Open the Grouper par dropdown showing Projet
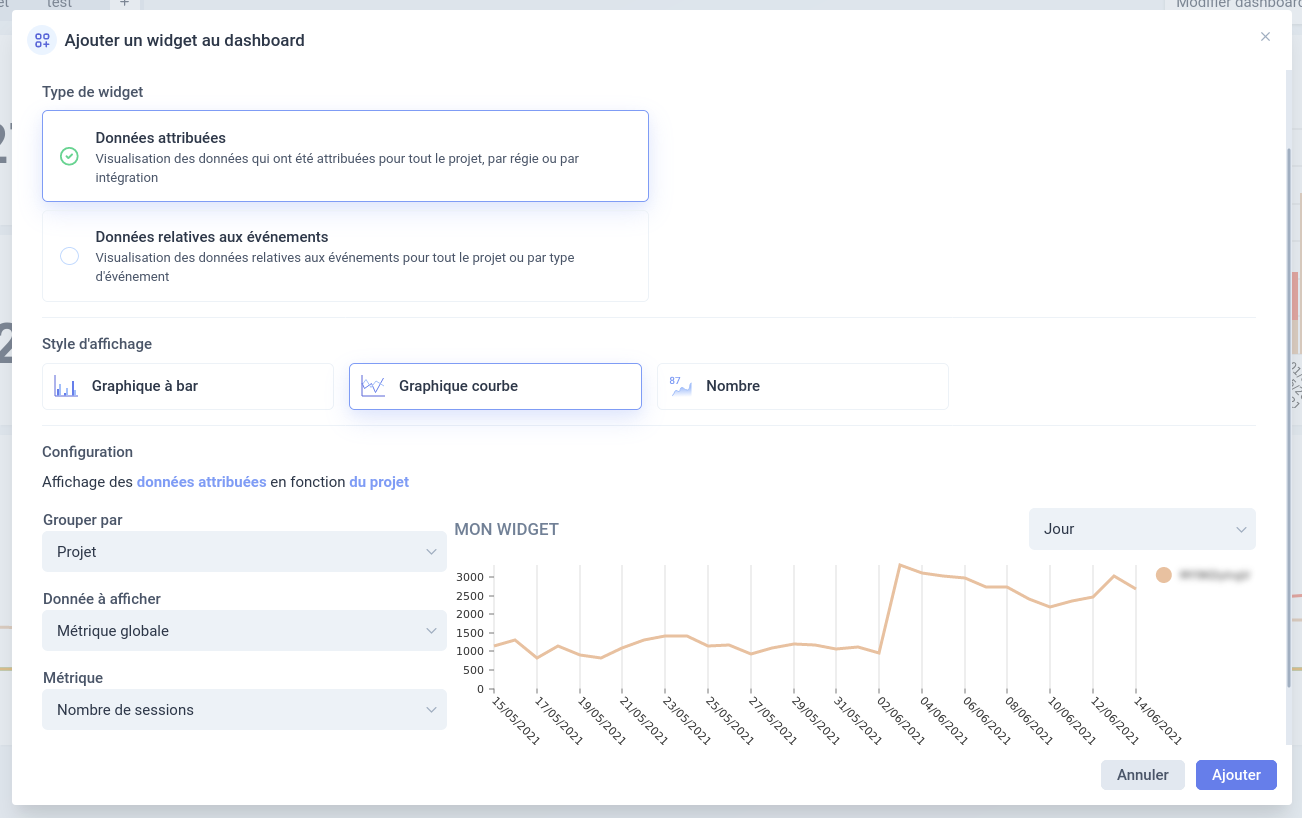The width and height of the screenshot is (1302, 818). [244, 552]
